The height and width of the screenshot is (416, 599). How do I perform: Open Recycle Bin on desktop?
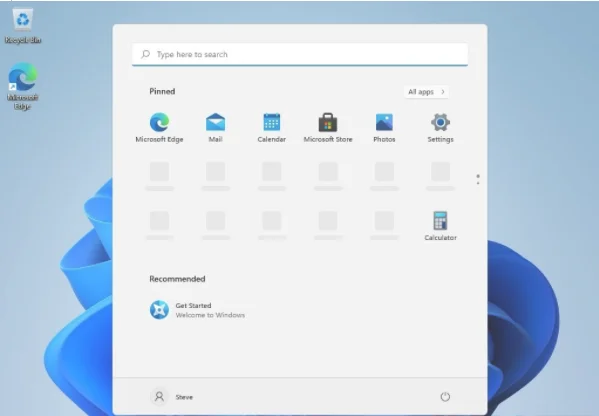point(23,26)
